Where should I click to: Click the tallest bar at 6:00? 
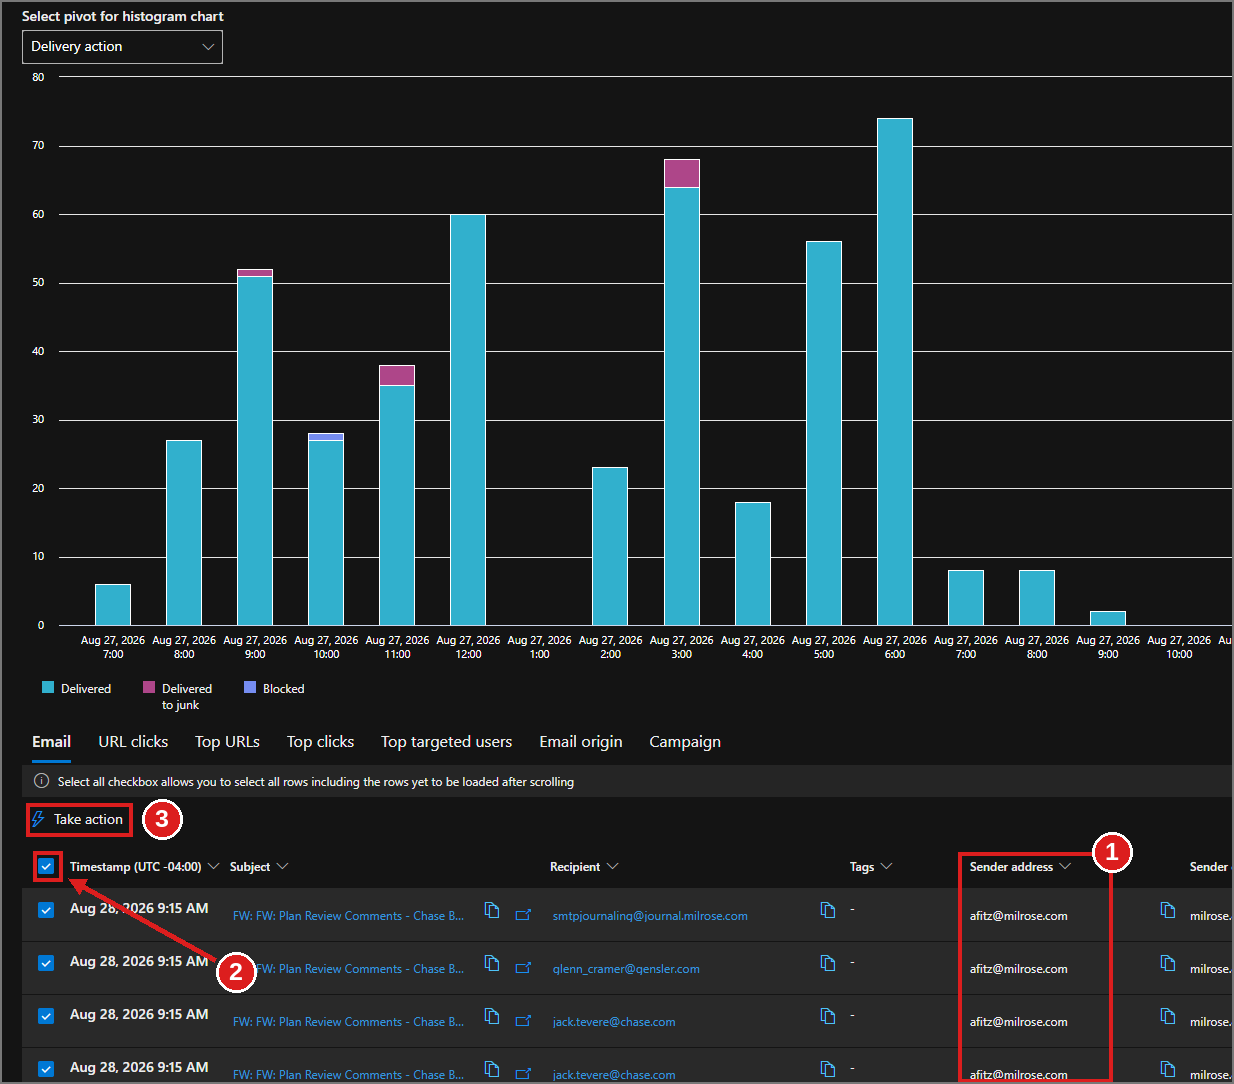click(895, 371)
